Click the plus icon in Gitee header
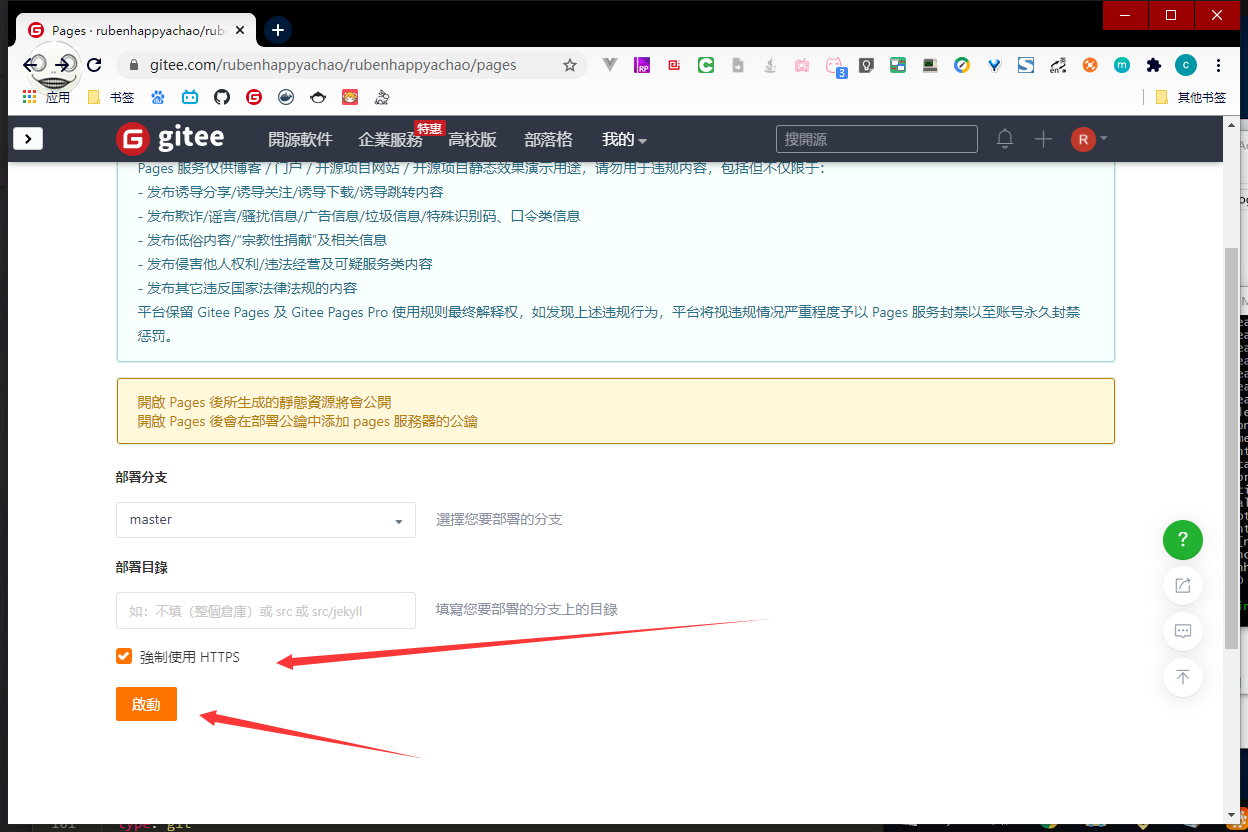 click(1043, 139)
